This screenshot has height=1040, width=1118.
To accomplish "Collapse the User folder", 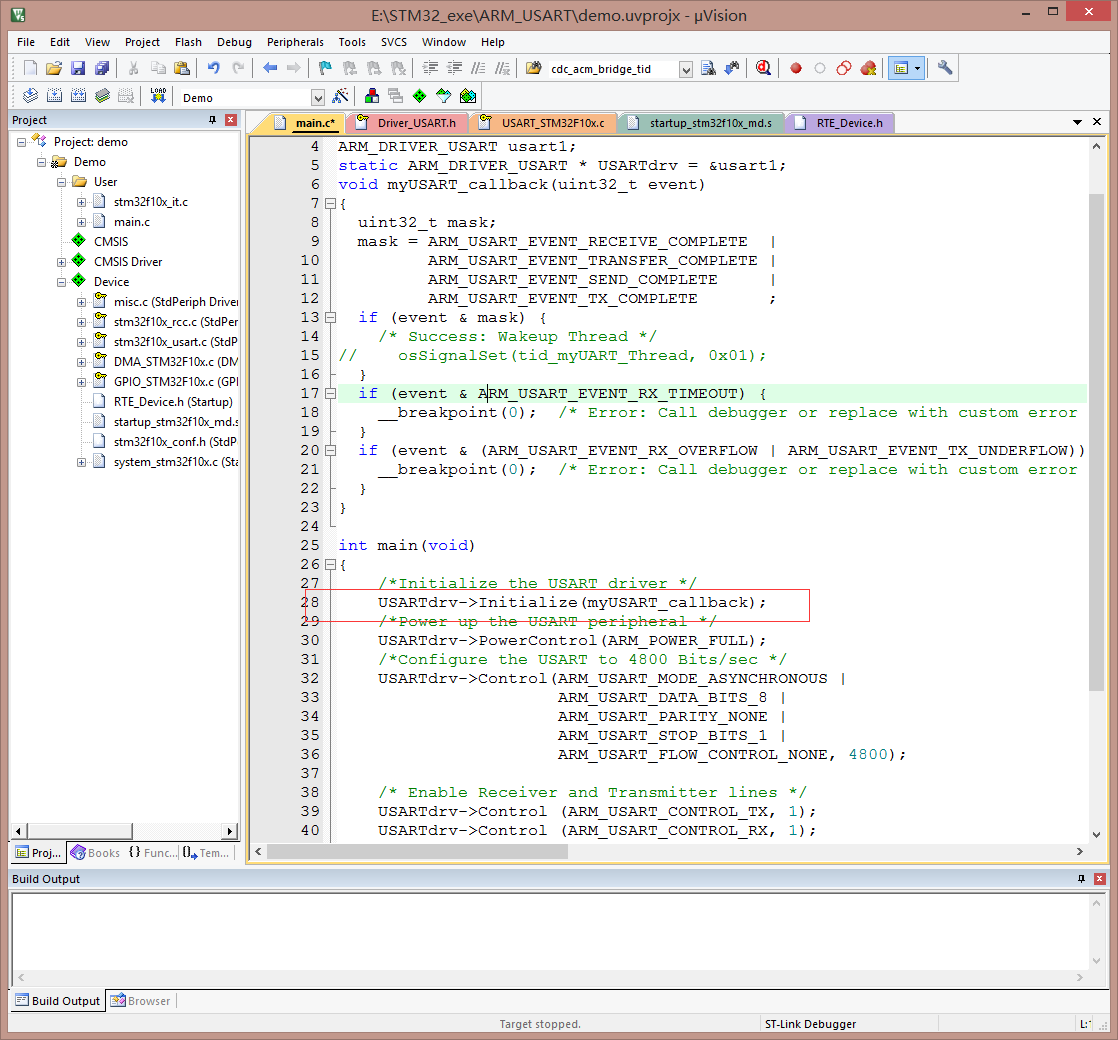I will 61,182.
